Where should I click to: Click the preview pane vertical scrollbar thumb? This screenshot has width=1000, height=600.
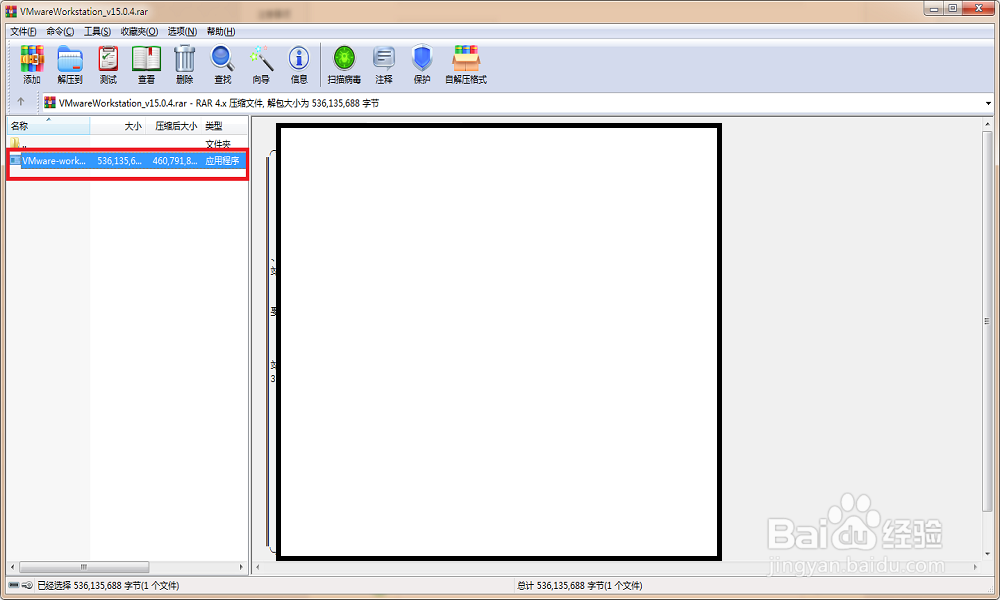(x=987, y=321)
